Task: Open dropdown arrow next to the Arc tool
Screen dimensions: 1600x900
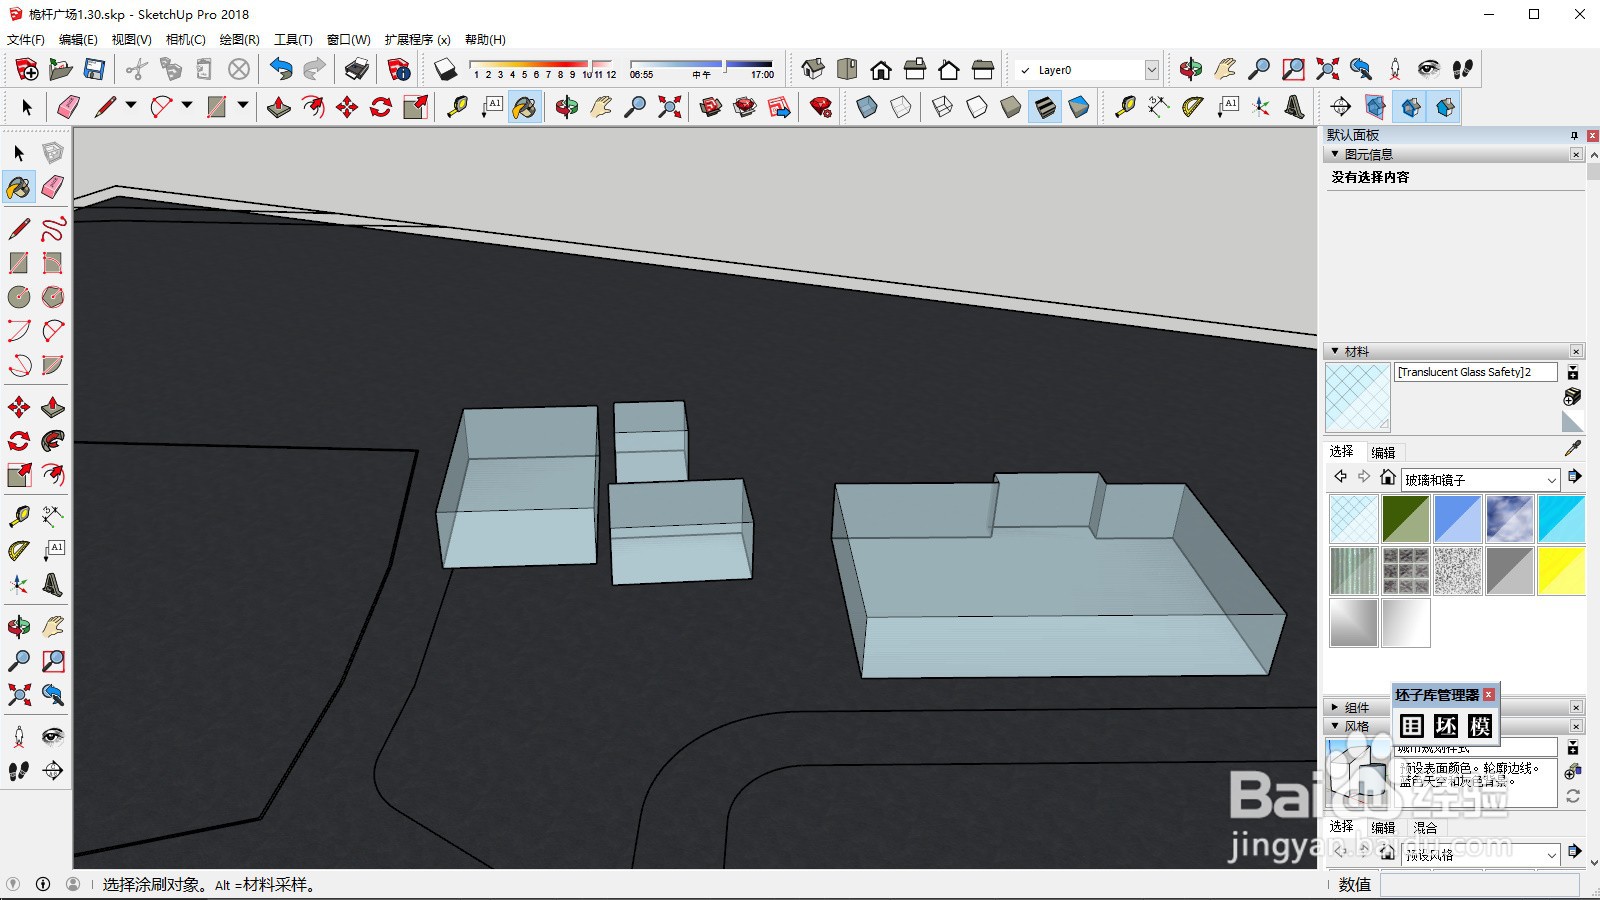Action: click(187, 105)
